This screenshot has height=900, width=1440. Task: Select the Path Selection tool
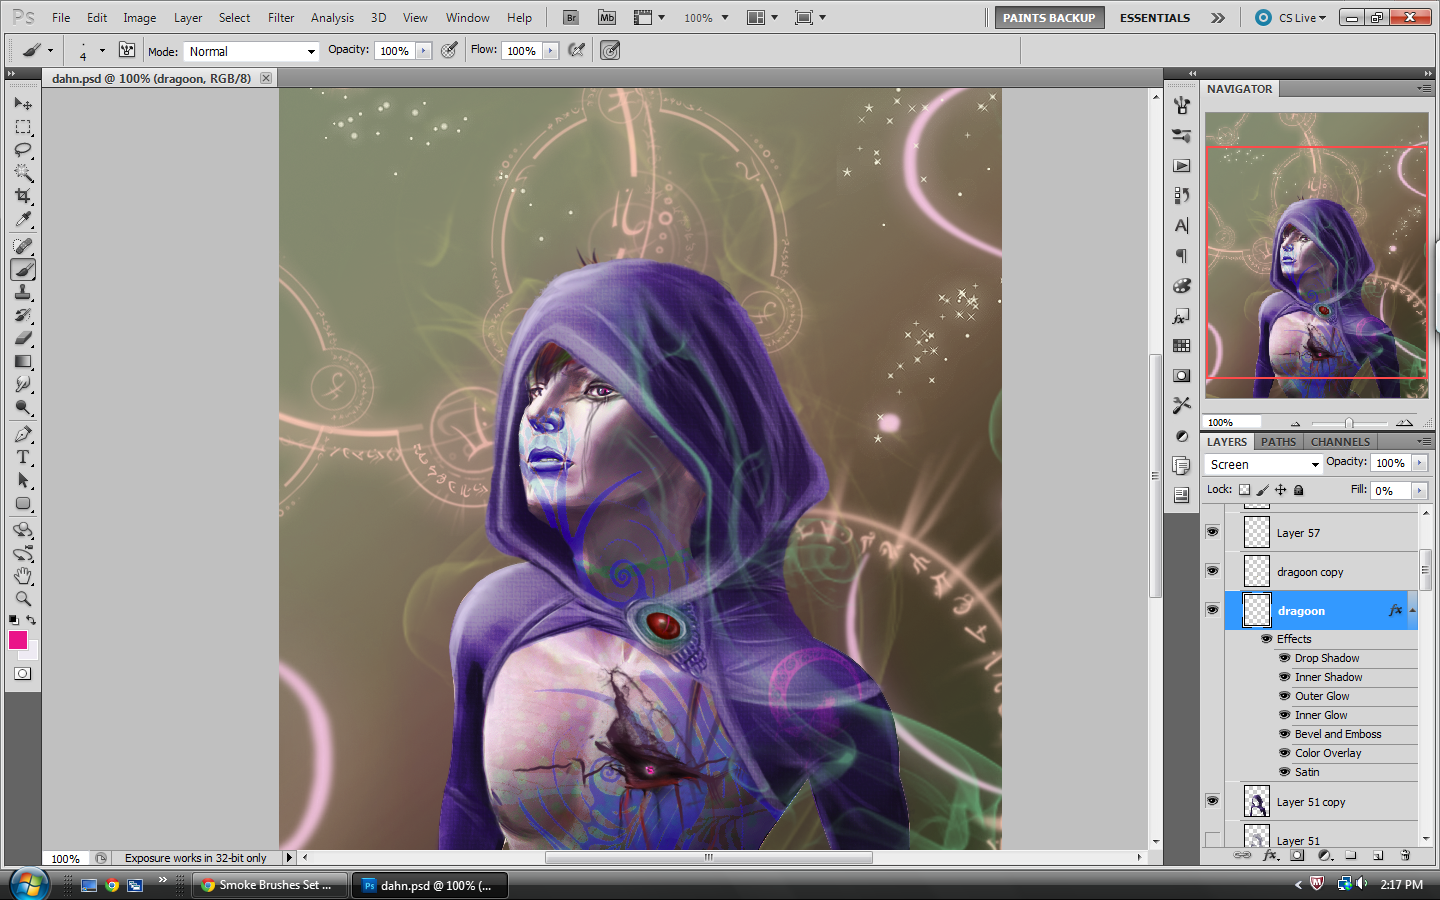pyautogui.click(x=23, y=480)
